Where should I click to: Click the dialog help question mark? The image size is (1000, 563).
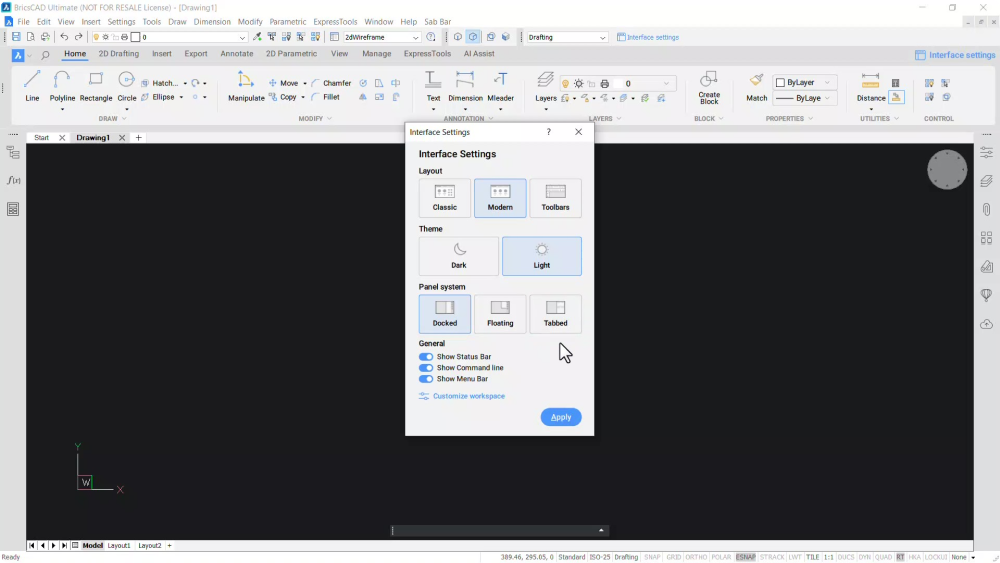(548, 132)
